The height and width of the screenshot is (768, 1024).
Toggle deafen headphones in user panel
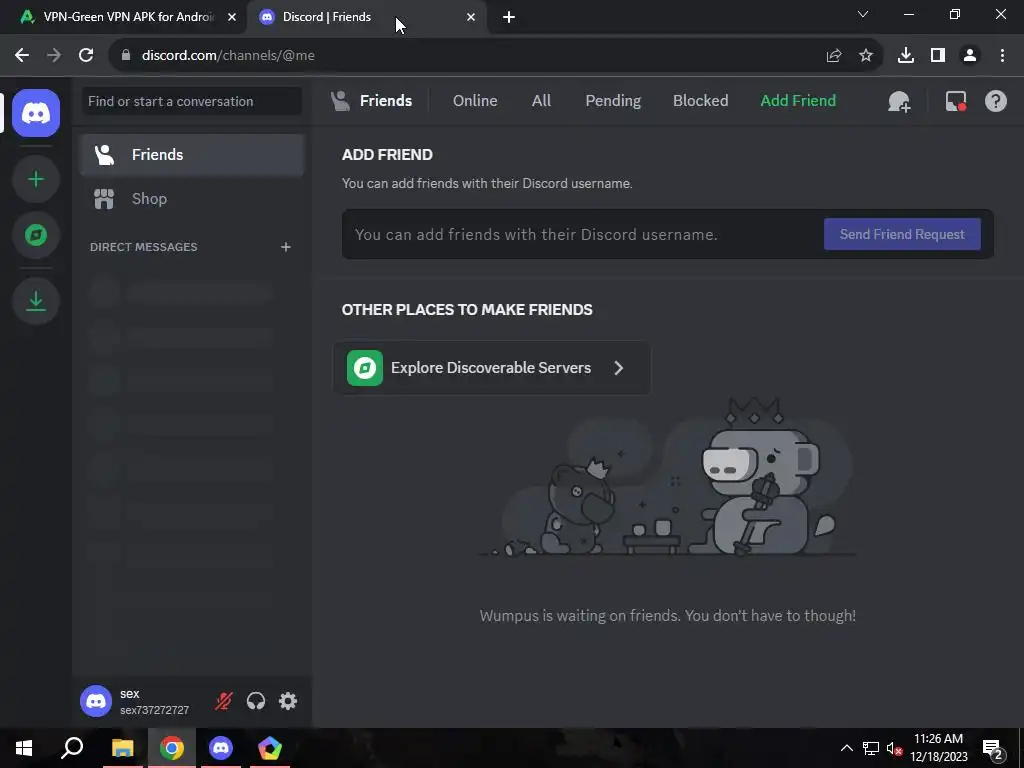click(256, 701)
